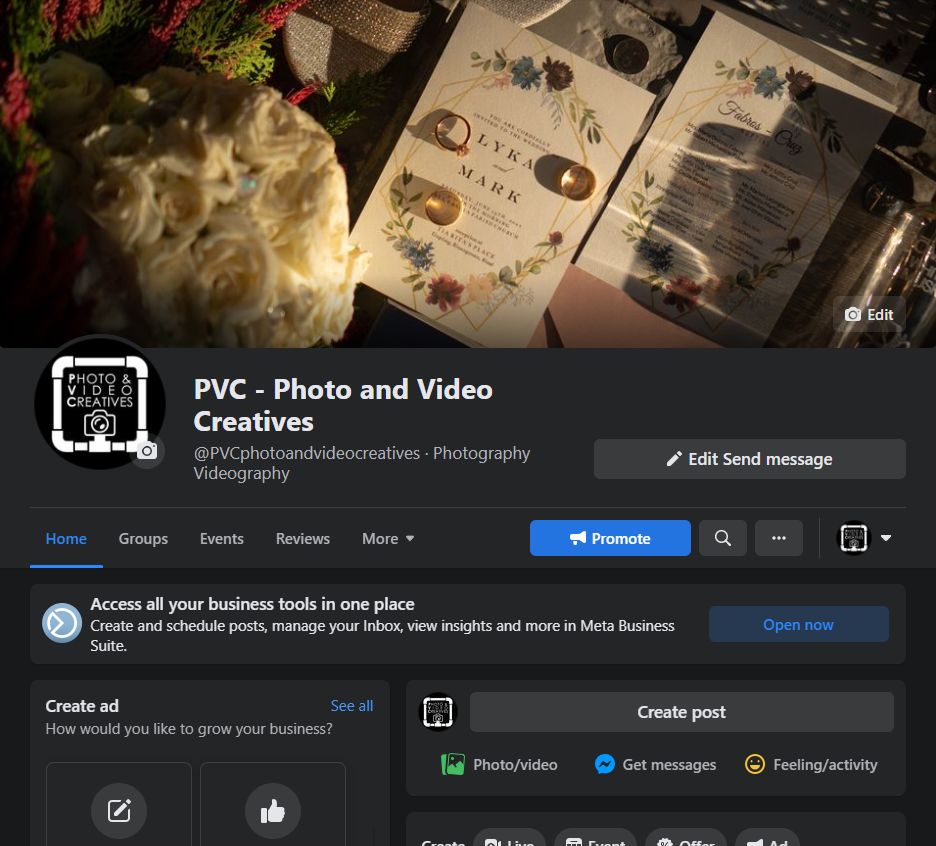This screenshot has height=846, width=936.
Task: Click the Edit cover photo button
Action: 869,315
